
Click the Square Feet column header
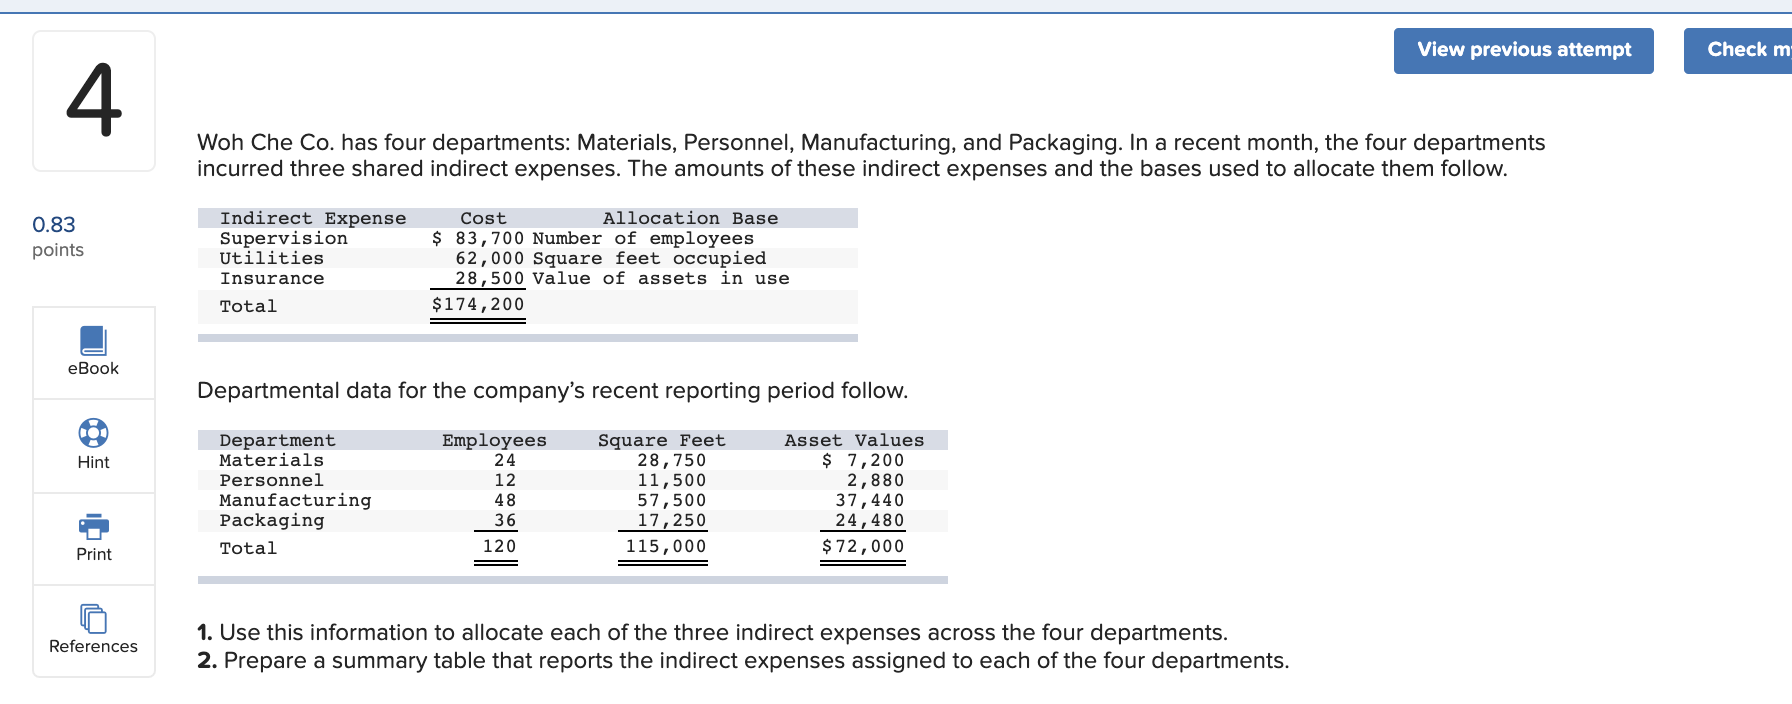click(662, 440)
